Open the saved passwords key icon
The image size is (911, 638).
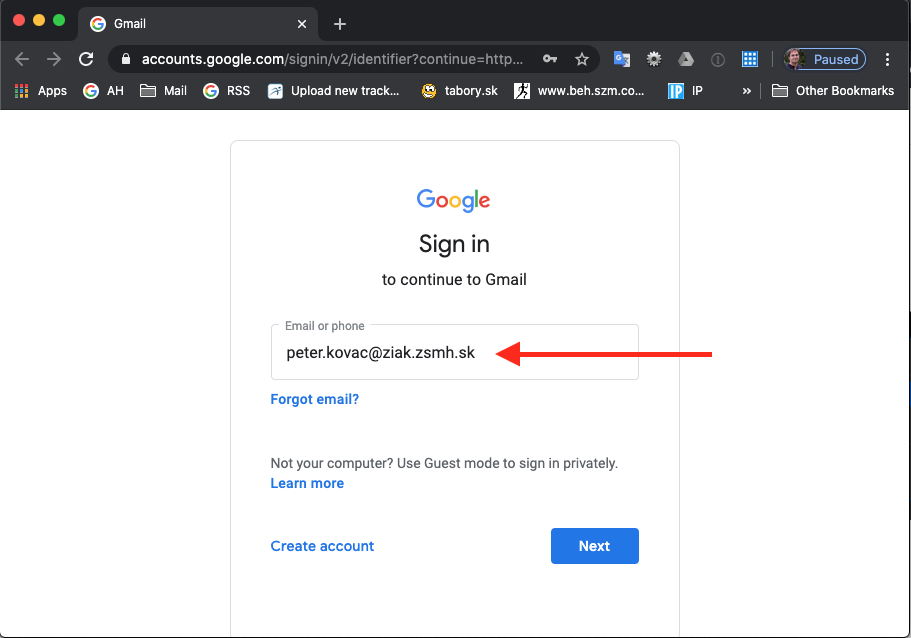click(x=550, y=59)
